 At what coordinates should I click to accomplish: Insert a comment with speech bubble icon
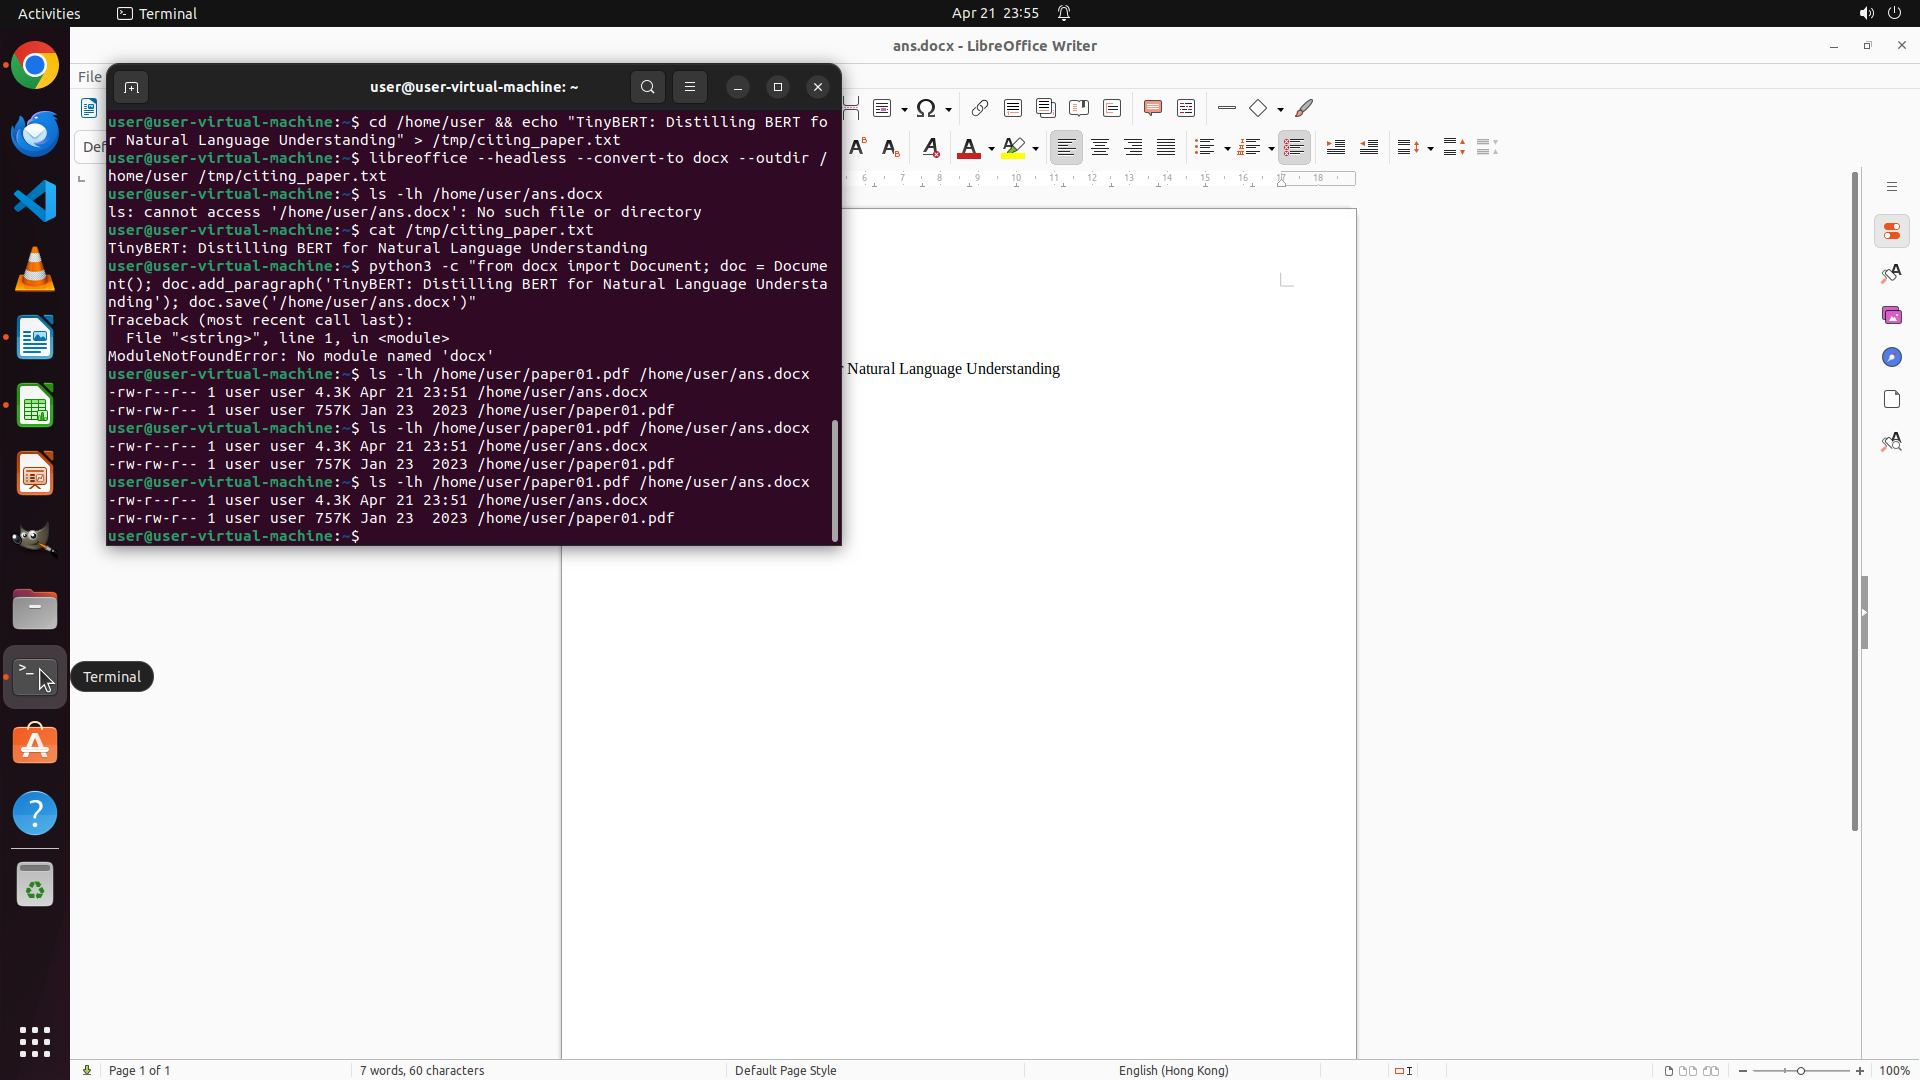(x=1152, y=108)
